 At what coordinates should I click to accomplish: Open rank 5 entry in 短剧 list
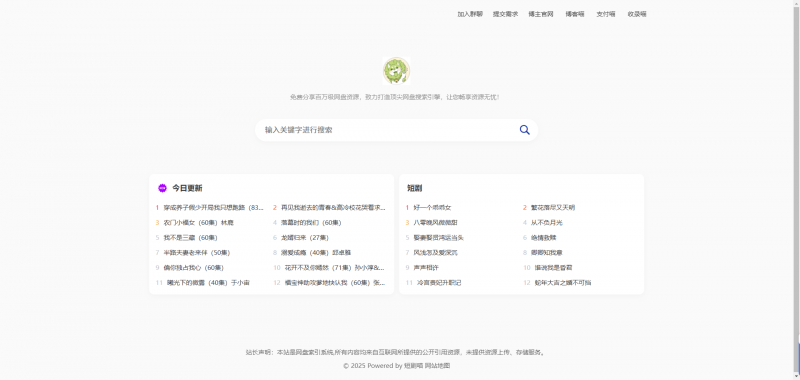tap(438, 238)
